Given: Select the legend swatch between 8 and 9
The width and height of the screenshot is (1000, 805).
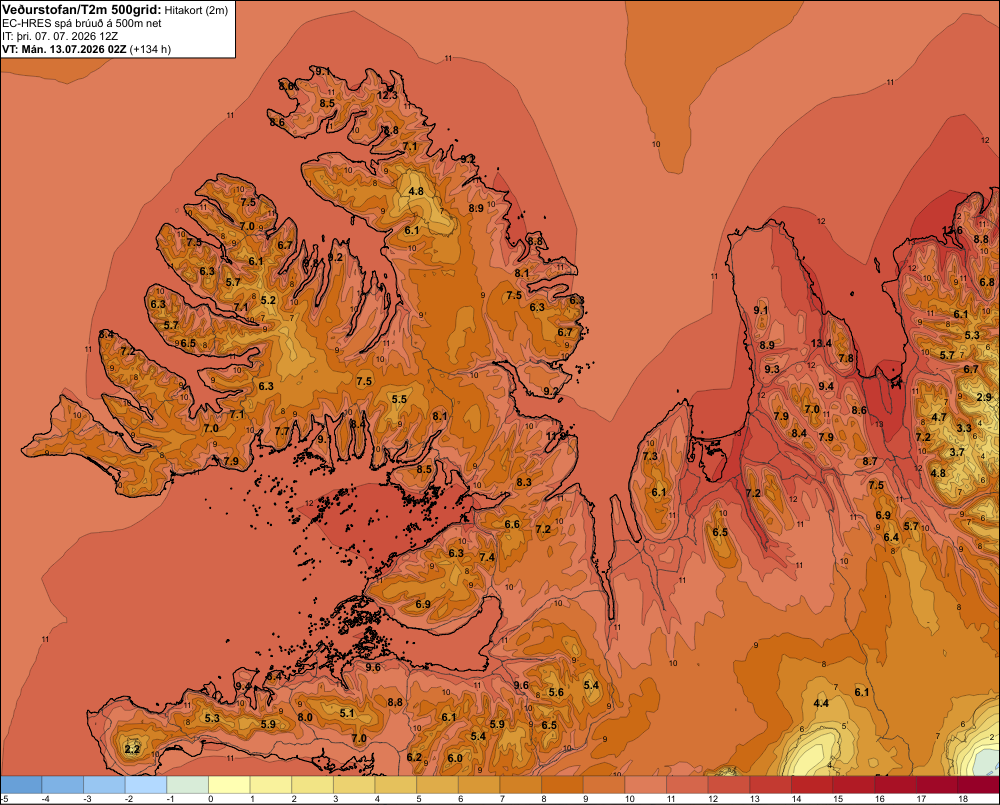Looking at the screenshot, I should coord(562,784).
